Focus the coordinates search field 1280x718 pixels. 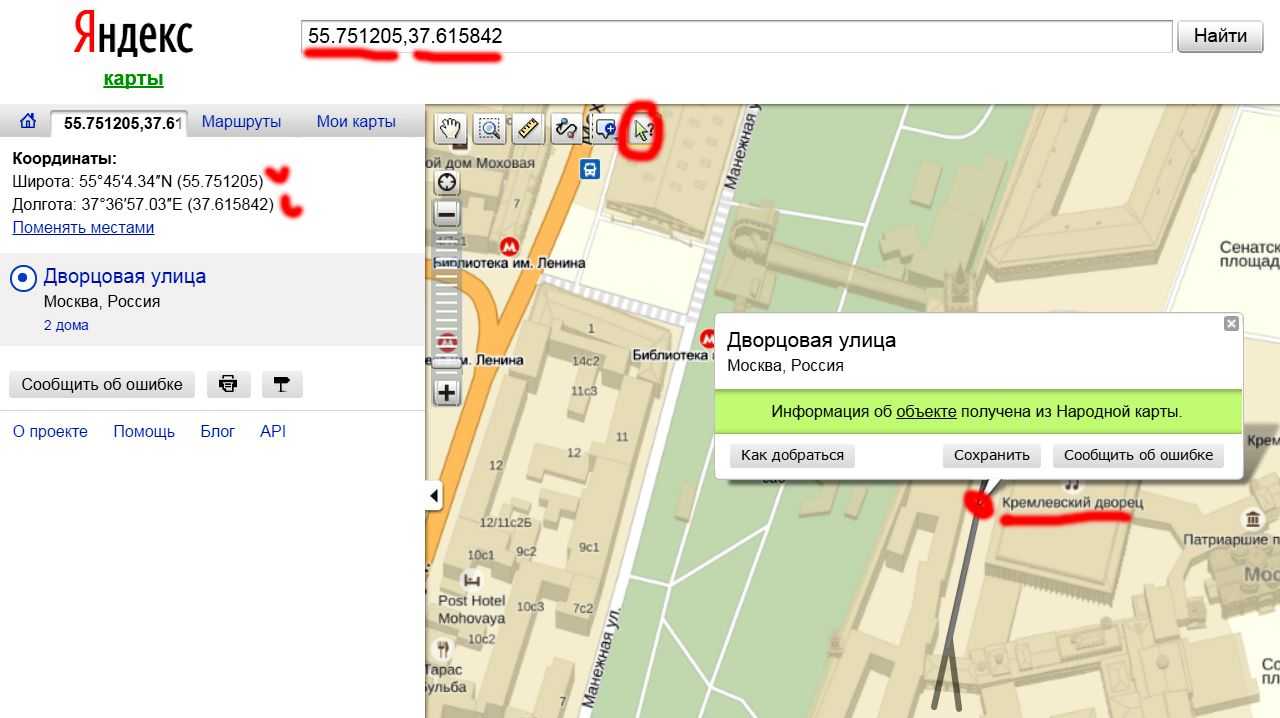click(x=736, y=36)
